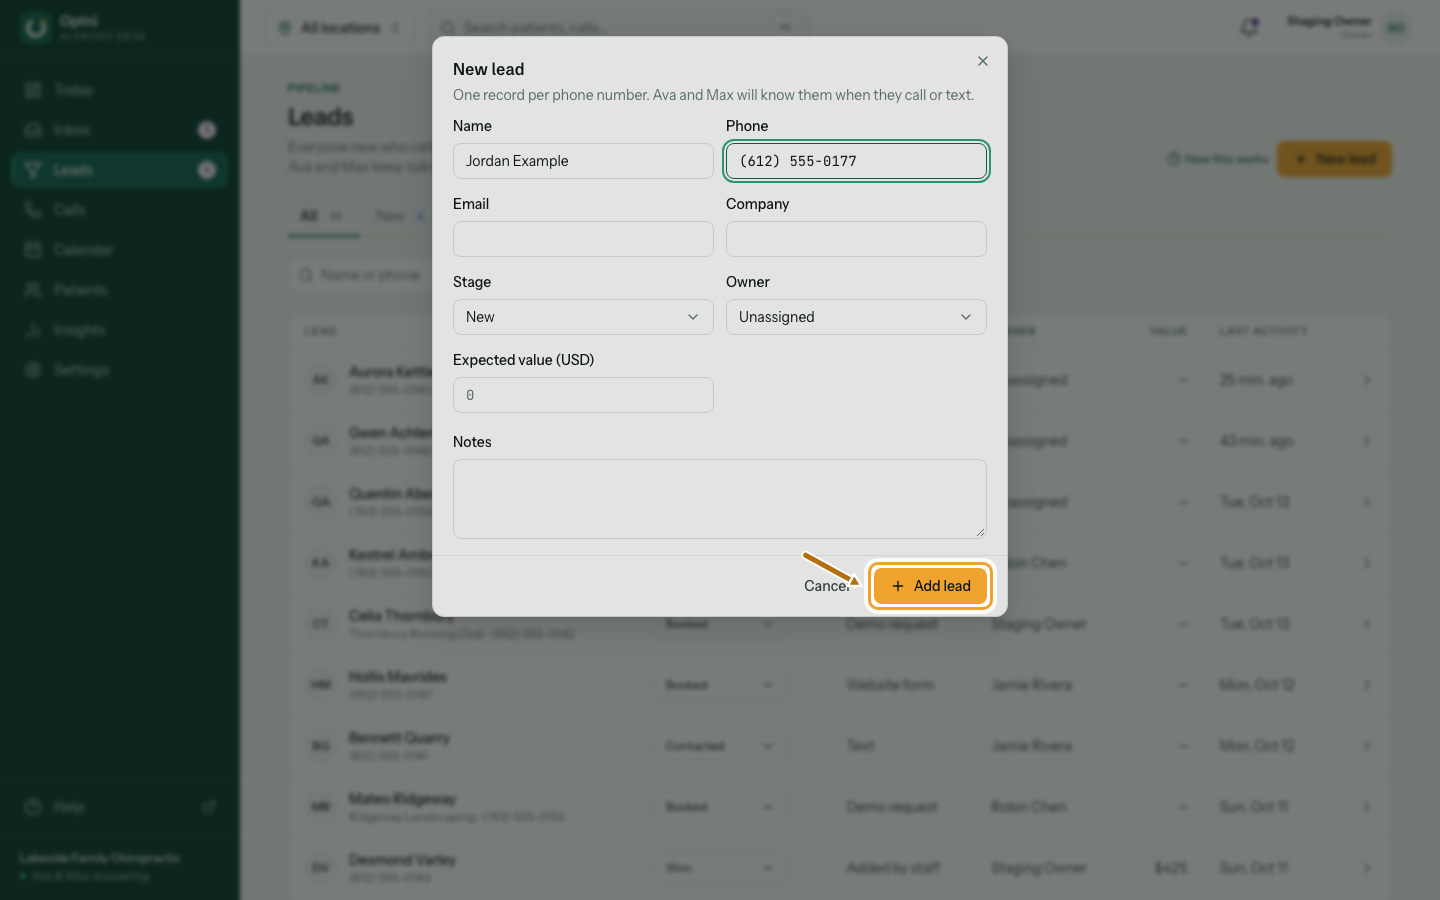The width and height of the screenshot is (1440, 900).
Task: Click the $425 value in Desmond Varley row
Action: click(1171, 868)
